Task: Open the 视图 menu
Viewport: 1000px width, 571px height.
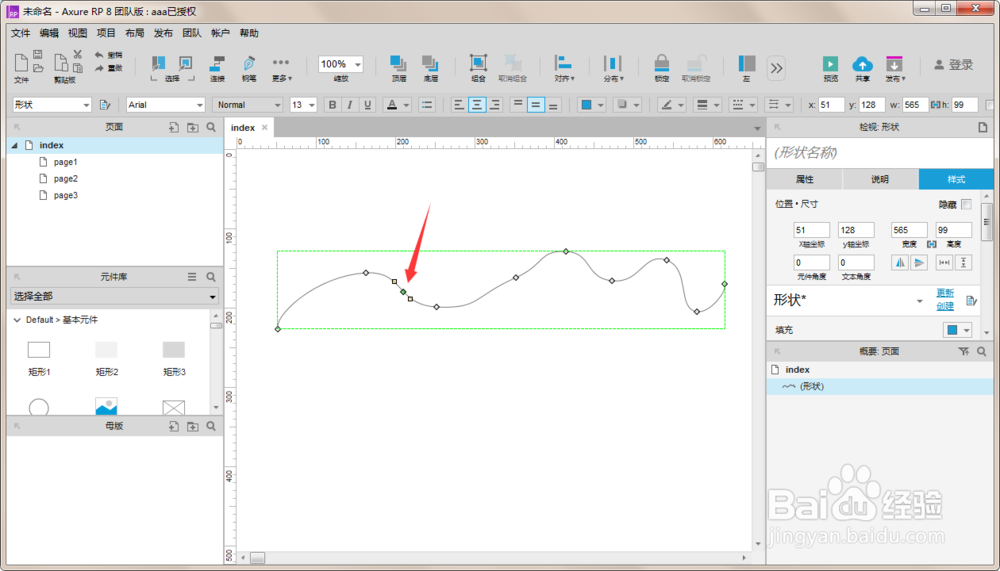Action: click(x=77, y=33)
